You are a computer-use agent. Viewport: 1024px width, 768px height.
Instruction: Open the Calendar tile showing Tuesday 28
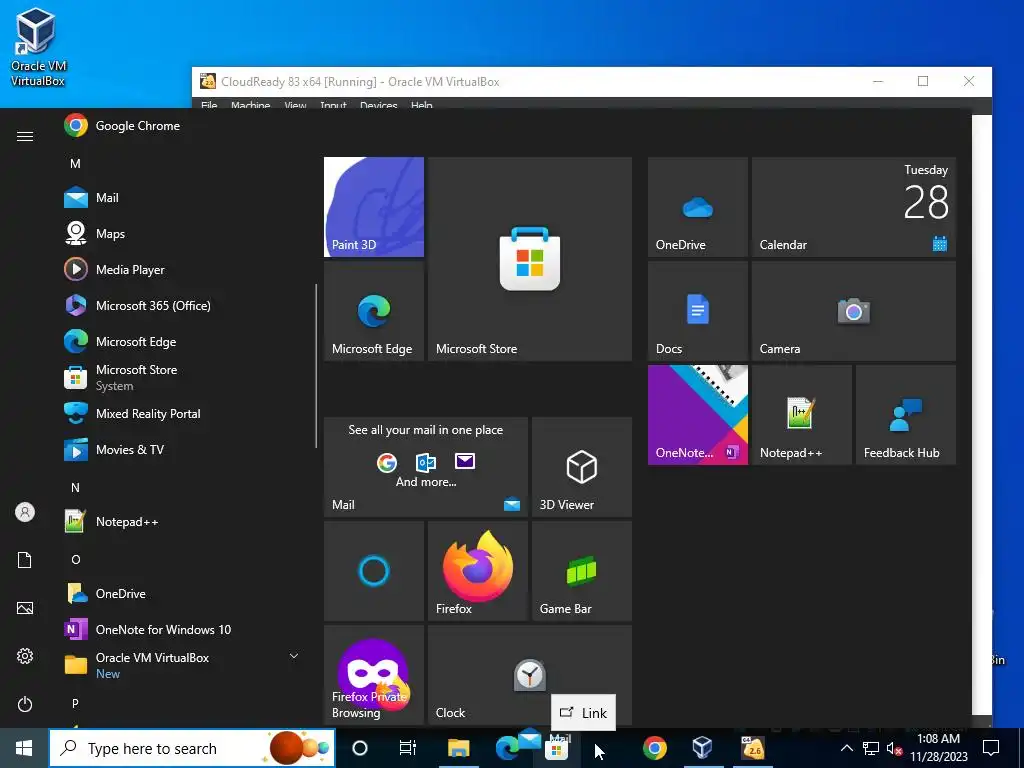(x=854, y=207)
